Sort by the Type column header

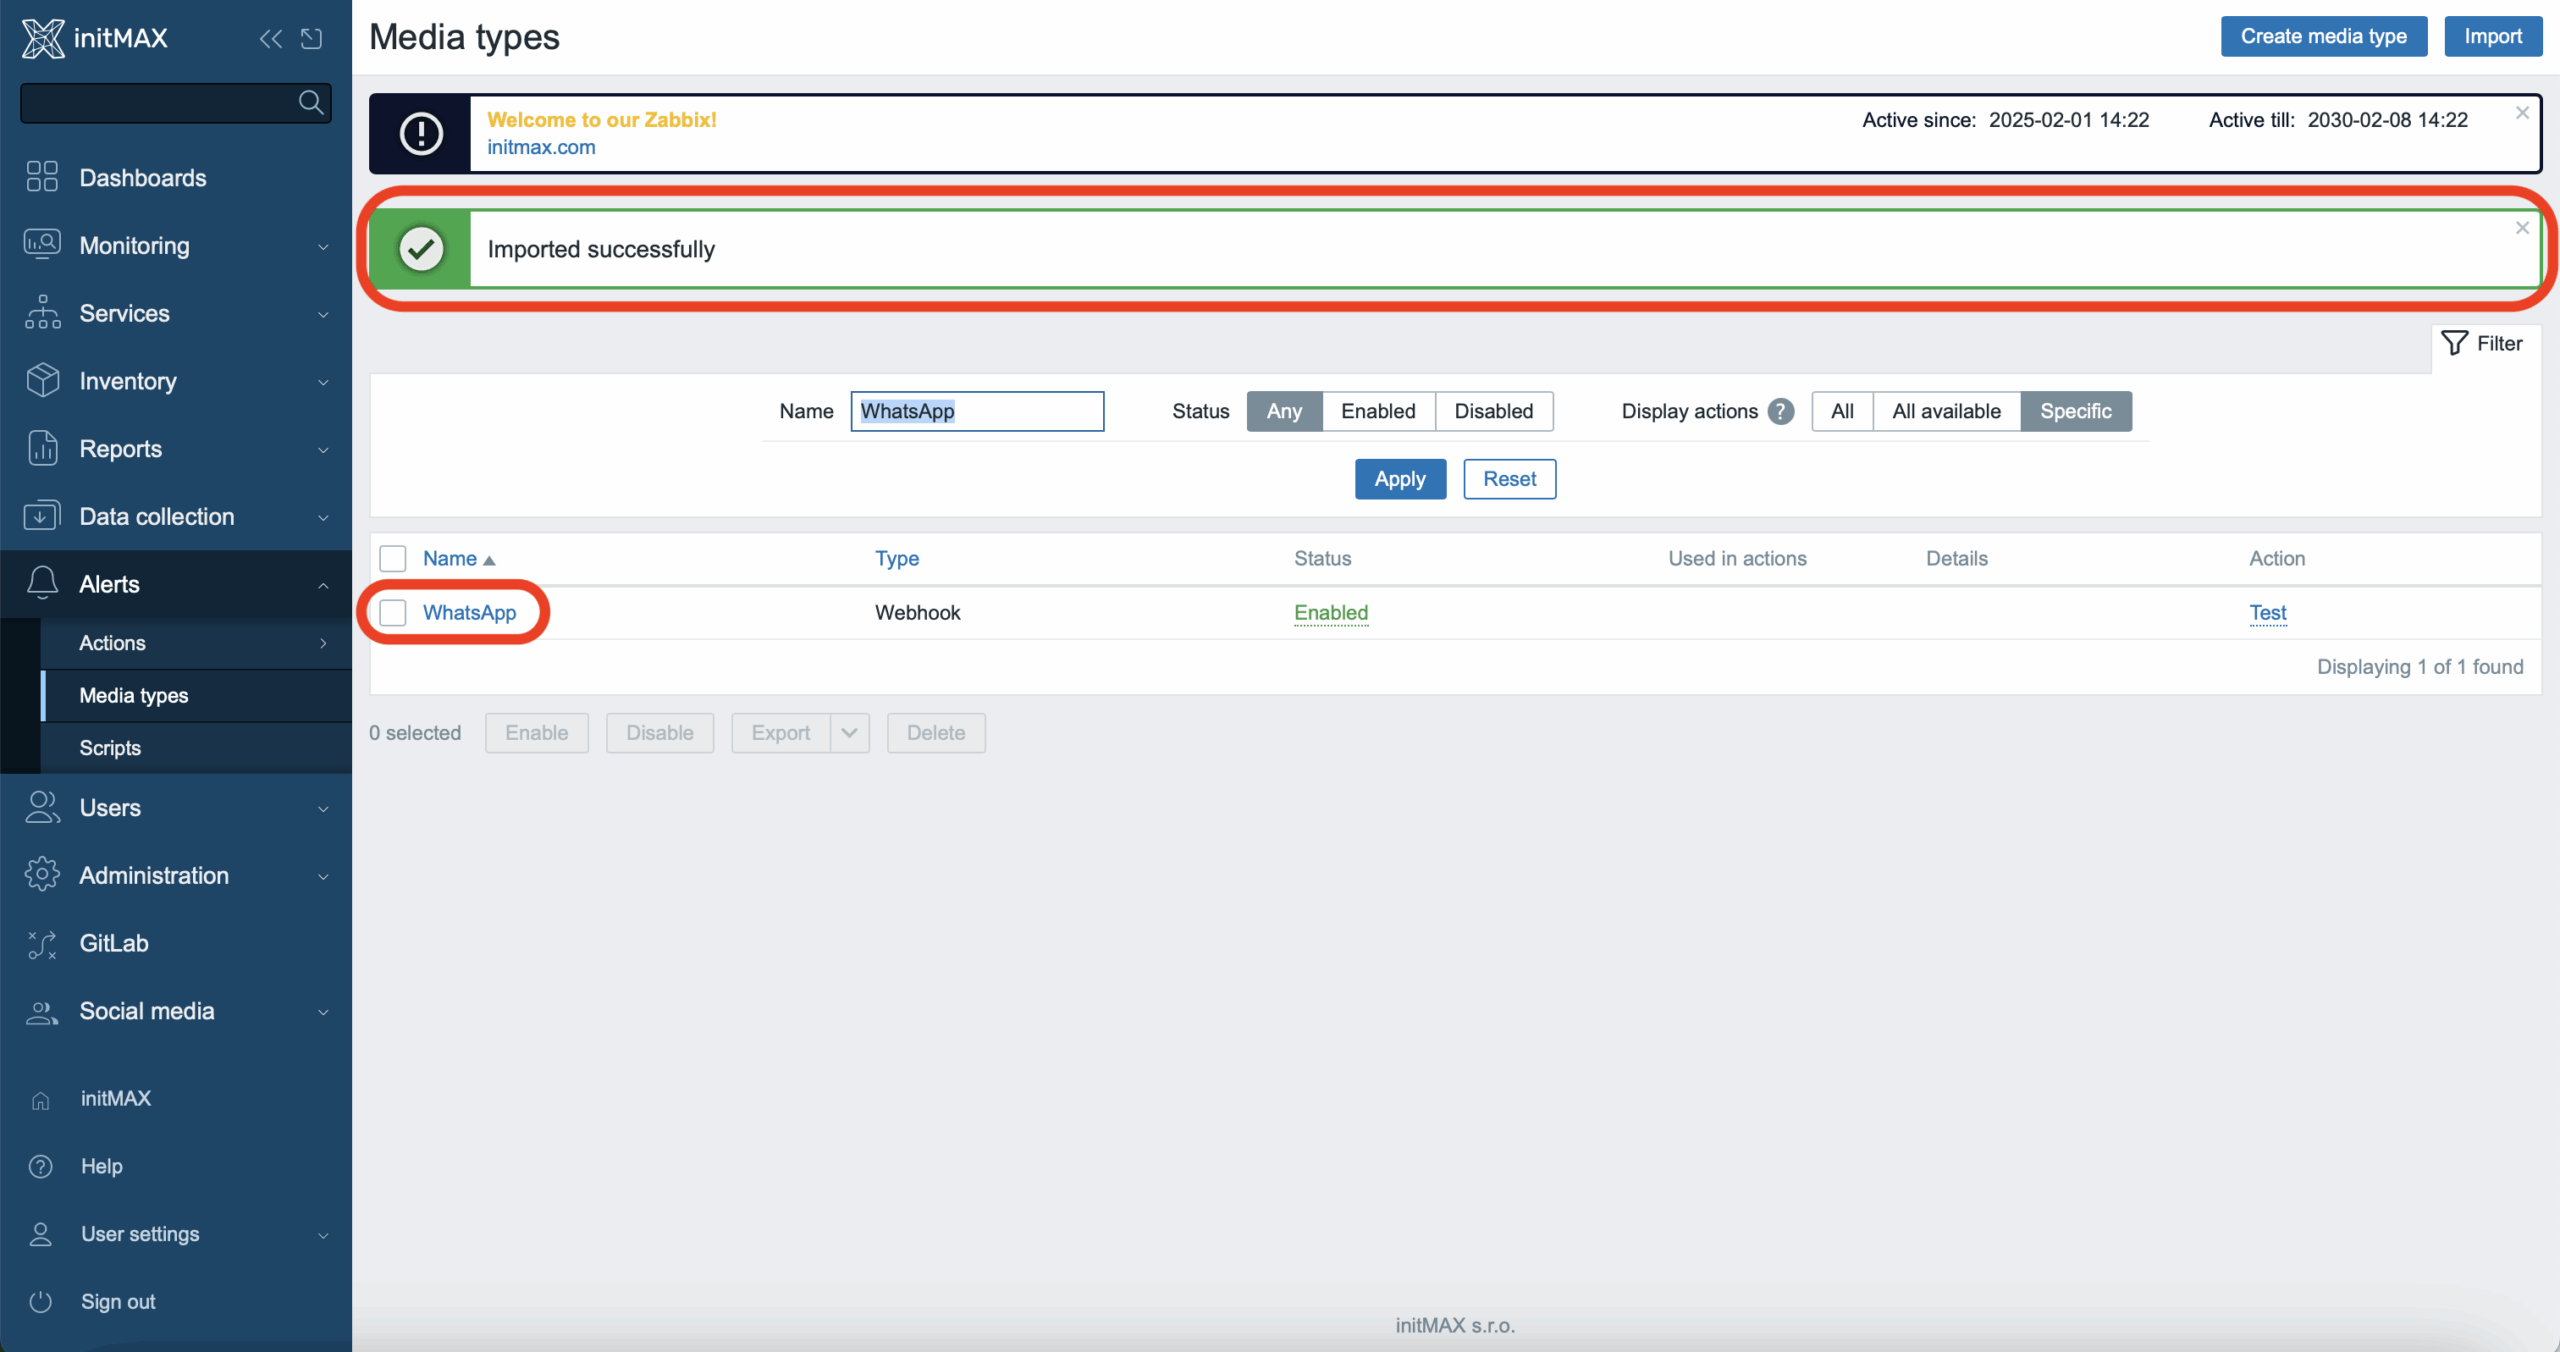click(897, 558)
